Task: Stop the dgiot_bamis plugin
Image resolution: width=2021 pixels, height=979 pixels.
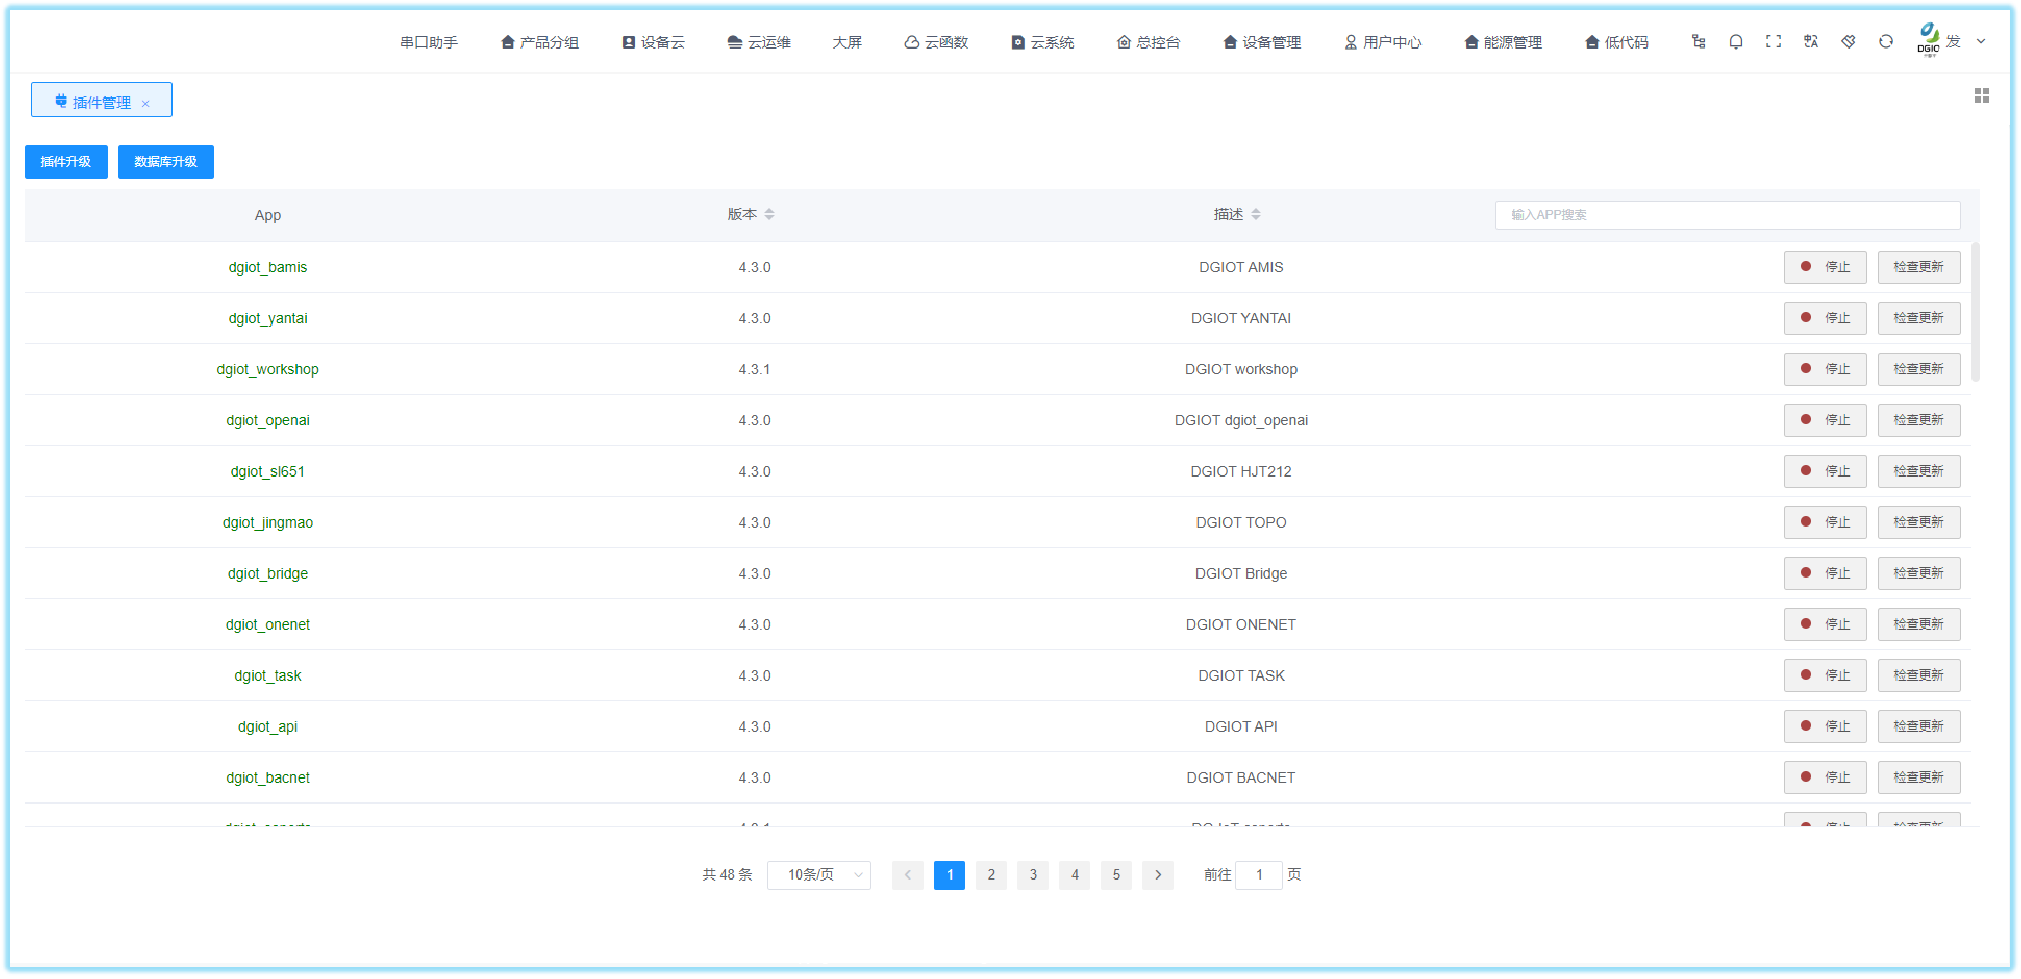Action: pyautogui.click(x=1825, y=267)
